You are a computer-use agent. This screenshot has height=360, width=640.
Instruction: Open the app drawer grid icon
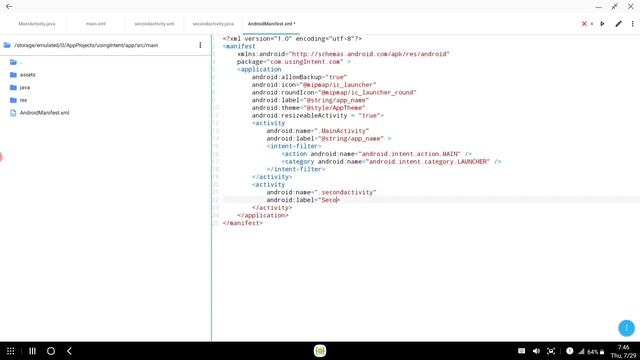click(11, 351)
